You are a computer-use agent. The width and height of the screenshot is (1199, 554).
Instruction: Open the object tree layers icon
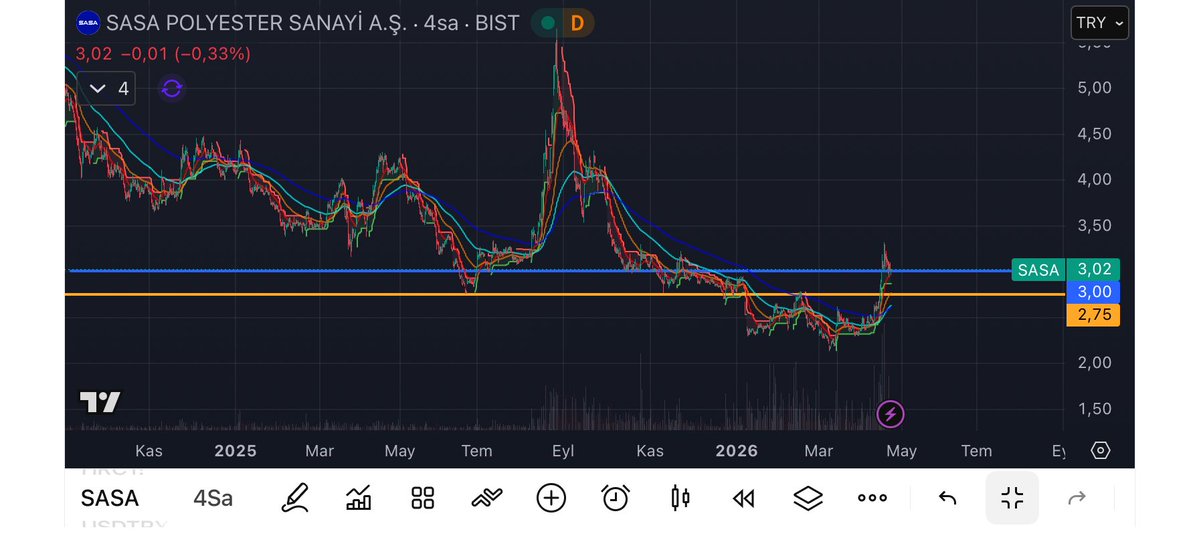pyautogui.click(x=807, y=499)
